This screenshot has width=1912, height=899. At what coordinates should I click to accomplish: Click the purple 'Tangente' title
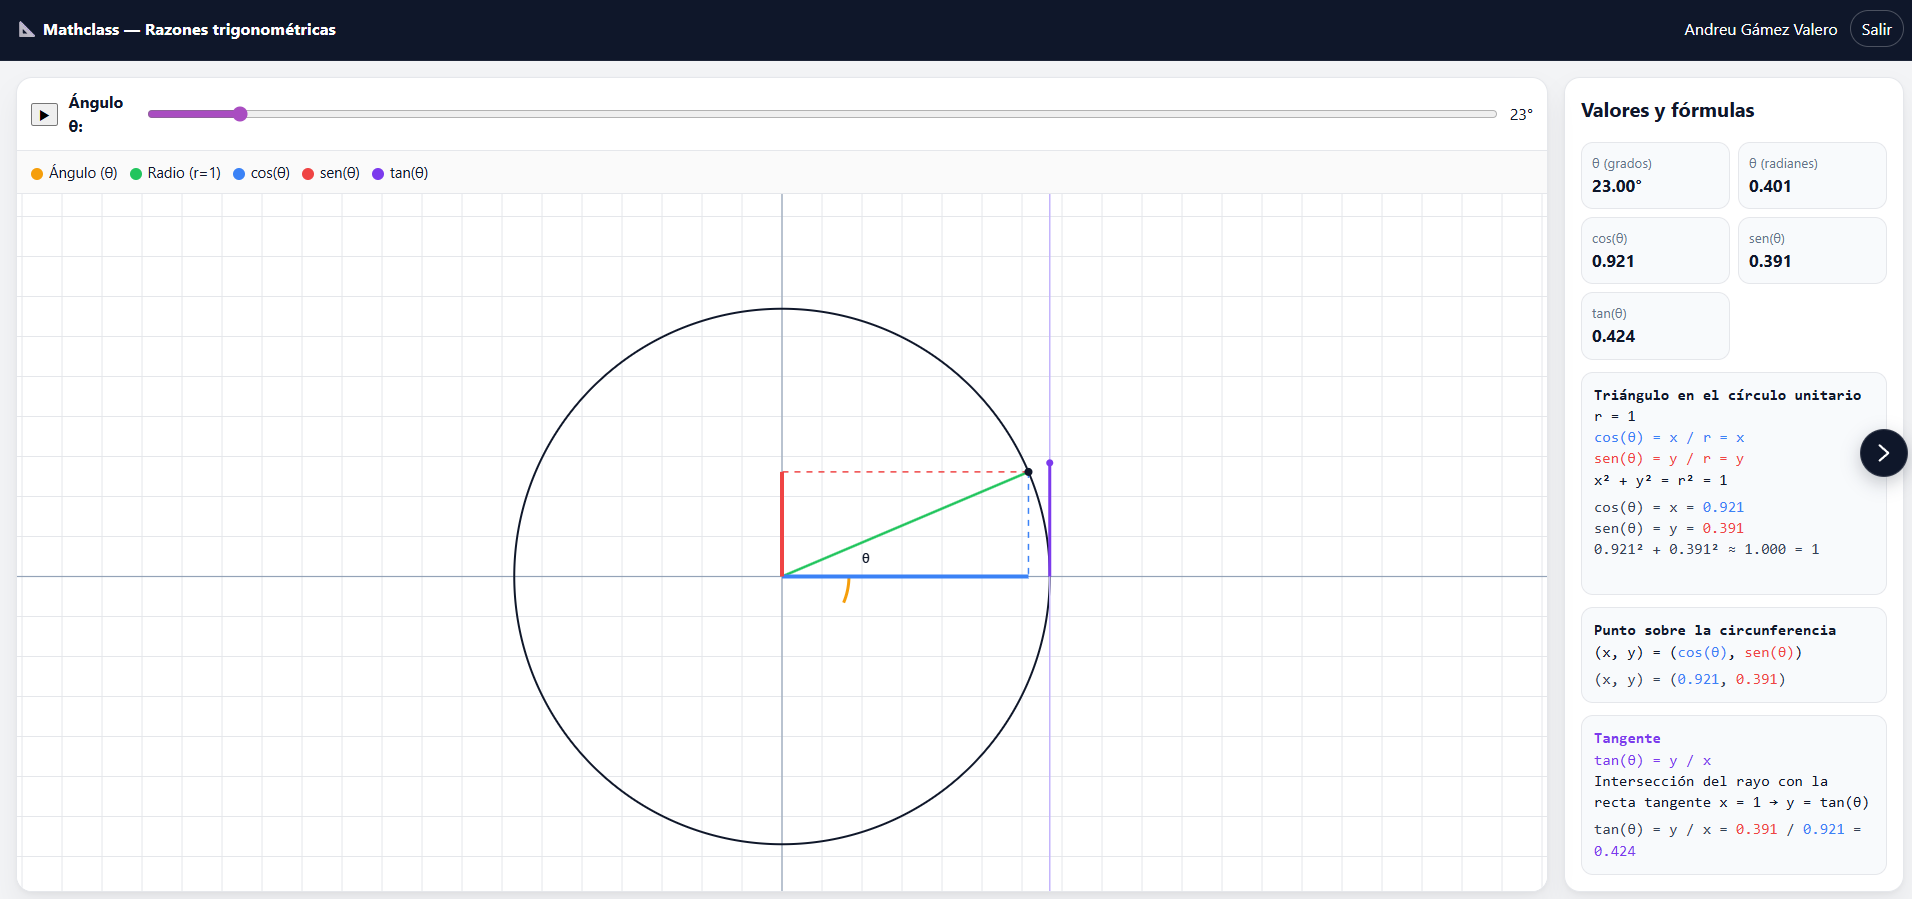[1627, 738]
